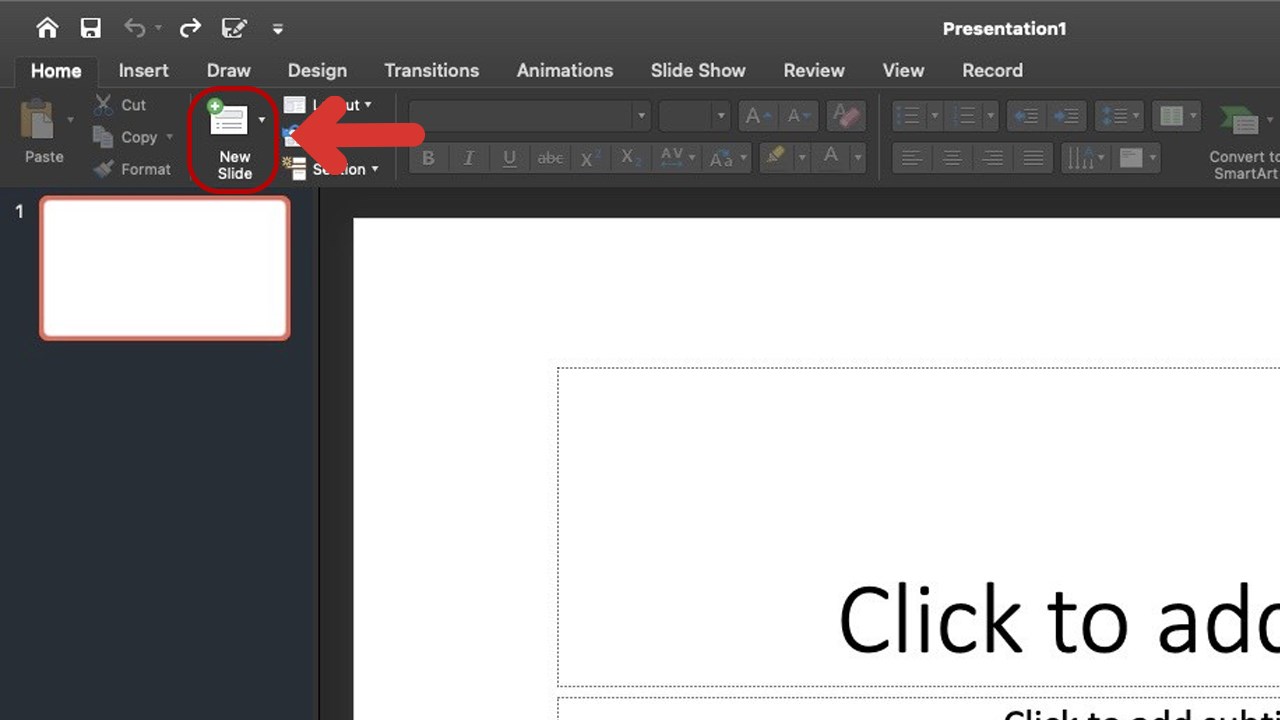Click the title placeholder on the slide
Screen dimensions: 1280x720
tap(918, 527)
